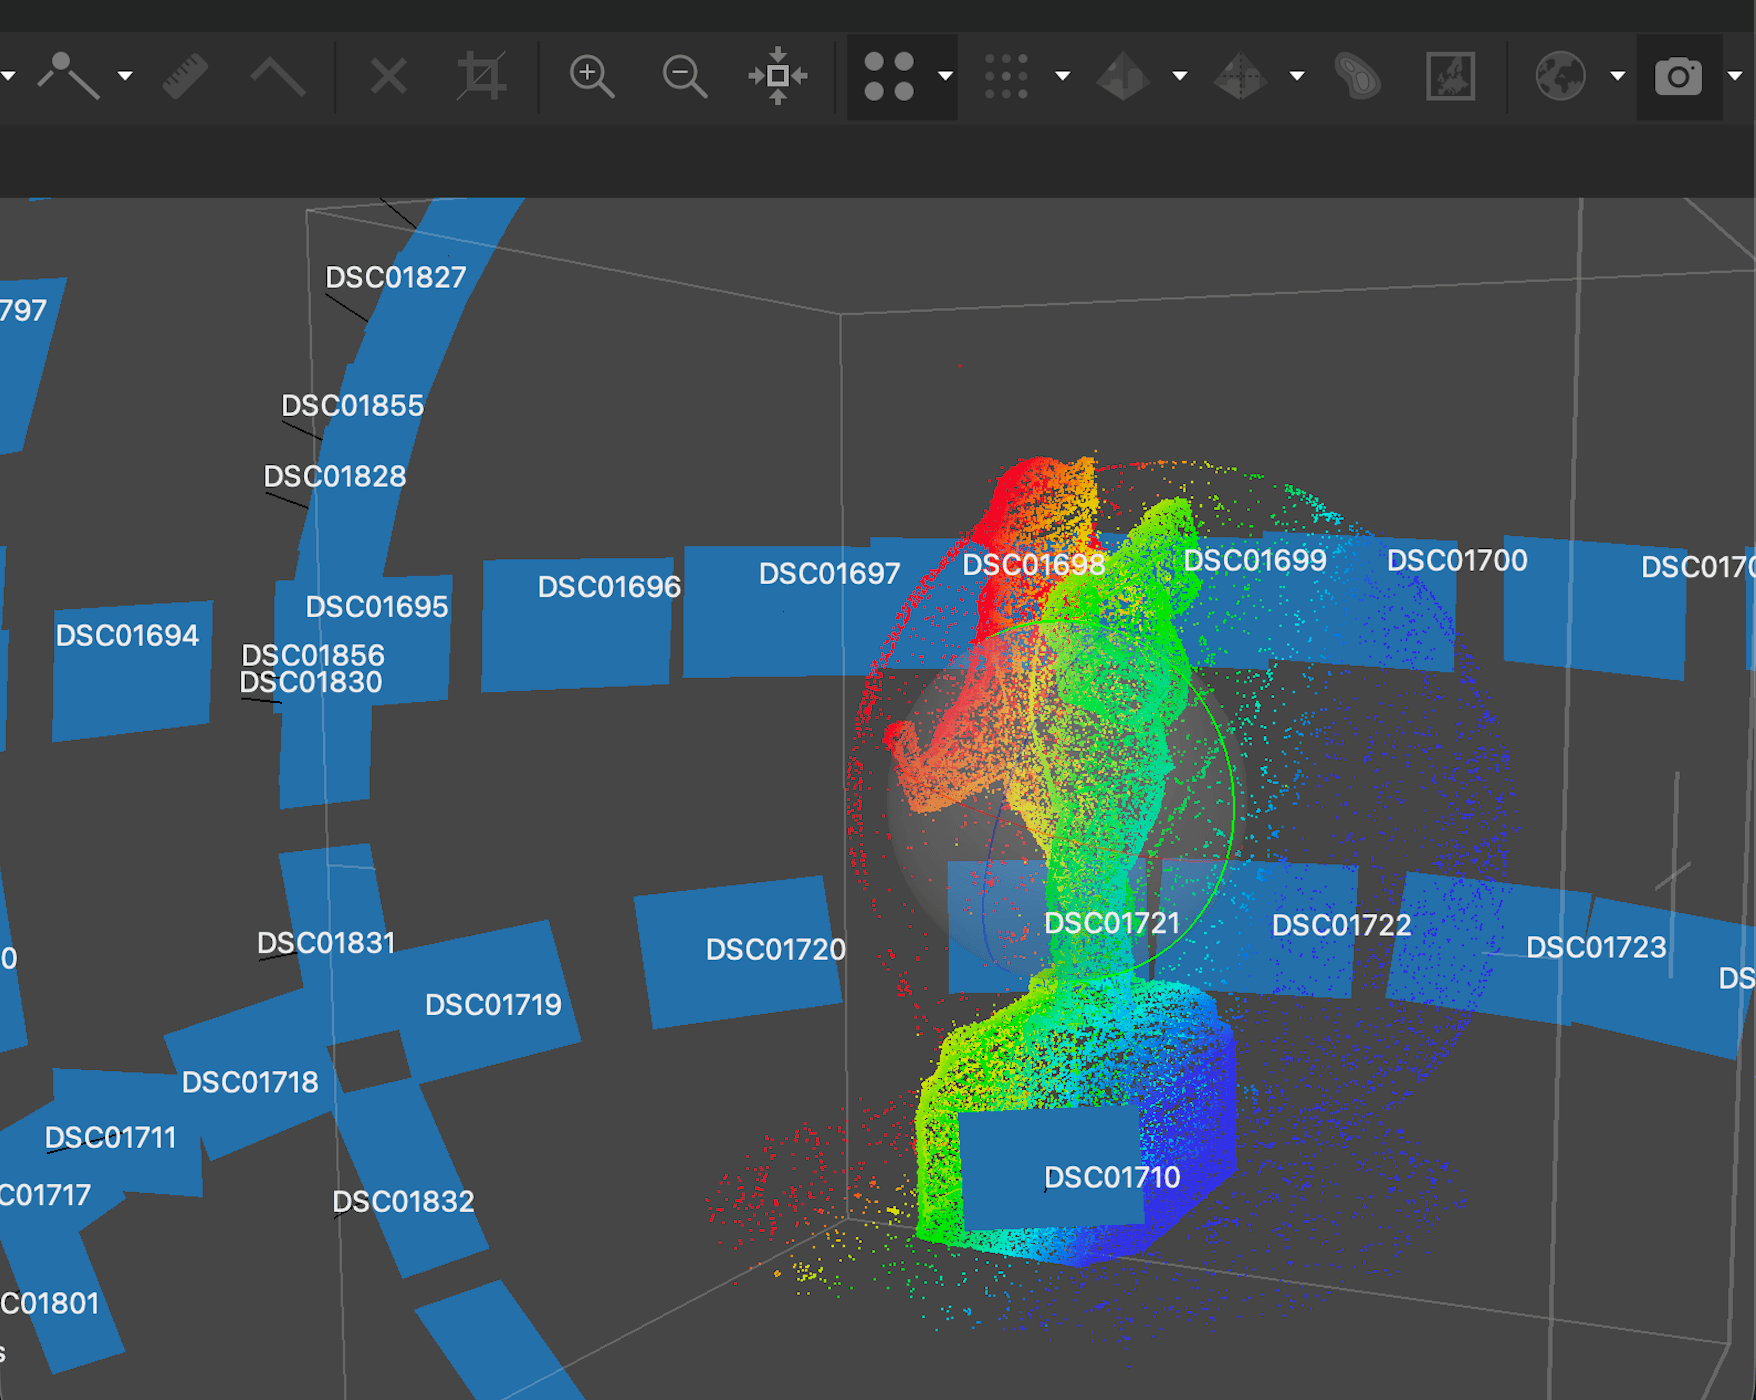This screenshot has height=1400, width=1756.
Task: Select camera label DSC01722
Action: point(1341,925)
